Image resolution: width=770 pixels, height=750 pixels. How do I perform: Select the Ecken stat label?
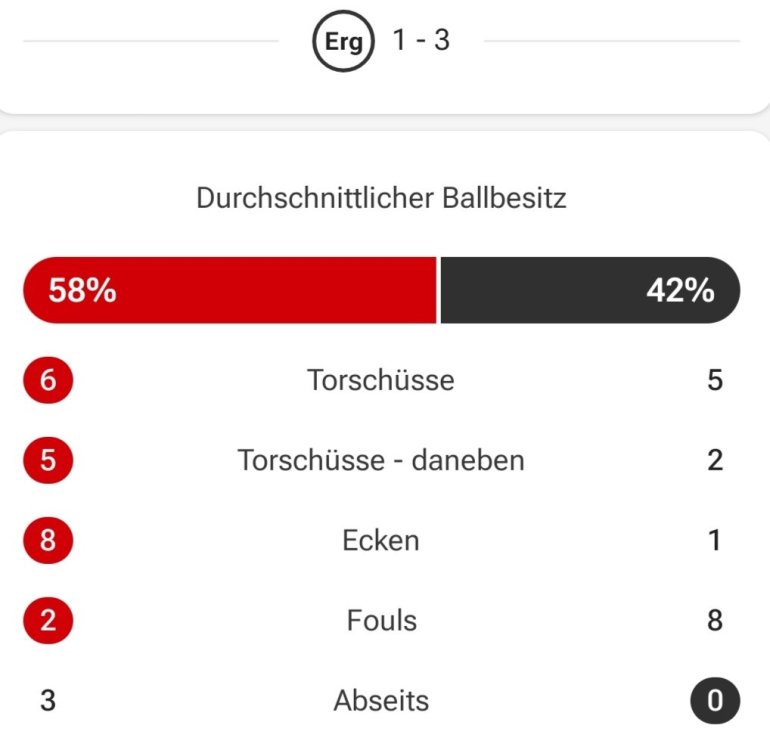(381, 540)
